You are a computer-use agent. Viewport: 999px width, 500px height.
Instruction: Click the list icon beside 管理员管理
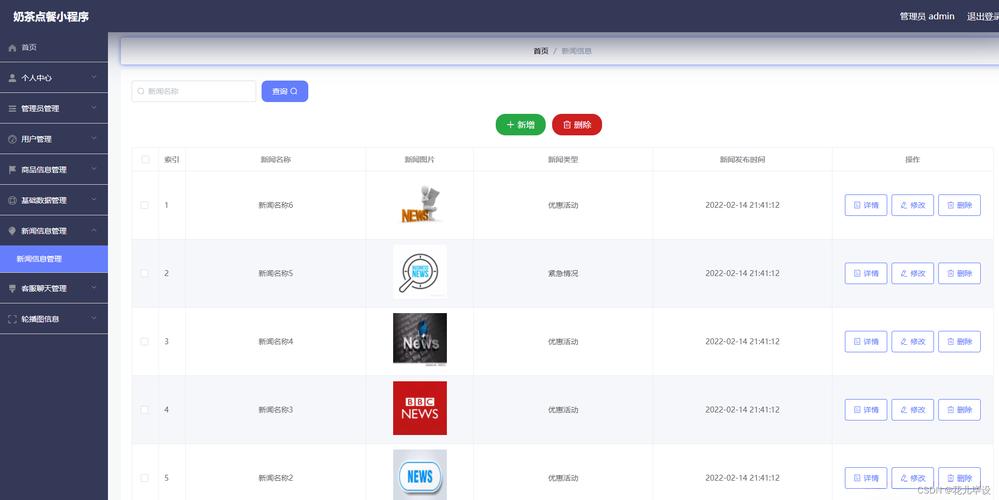click(x=12, y=109)
